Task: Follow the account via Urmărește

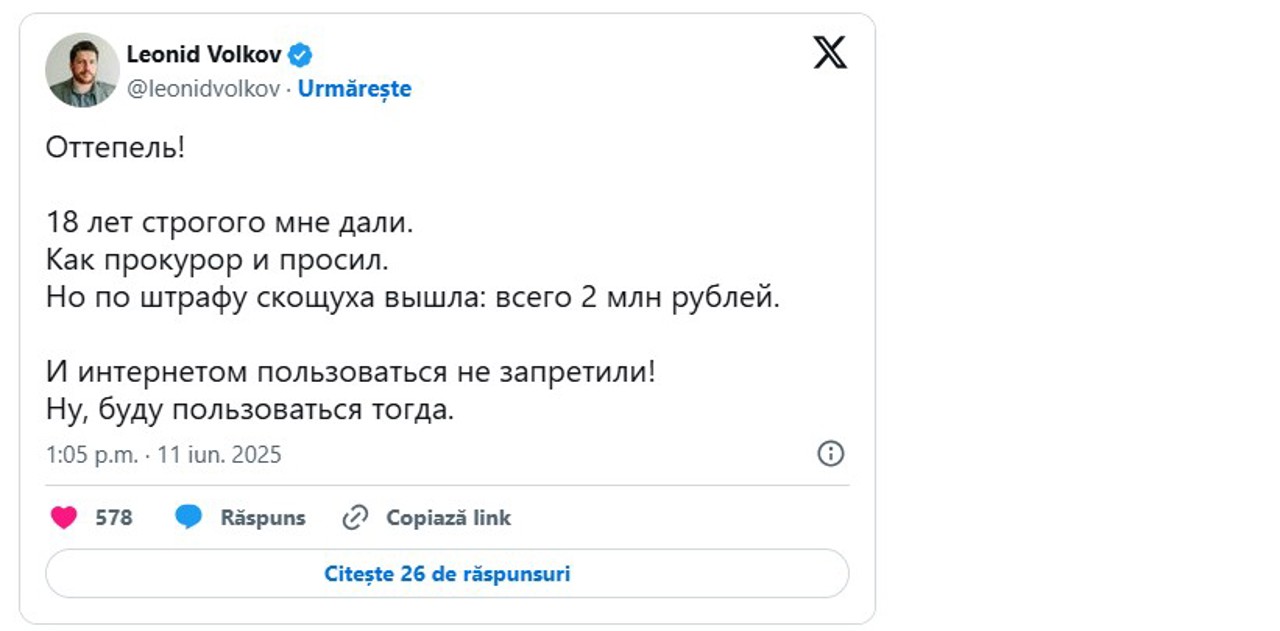Action: tap(355, 89)
